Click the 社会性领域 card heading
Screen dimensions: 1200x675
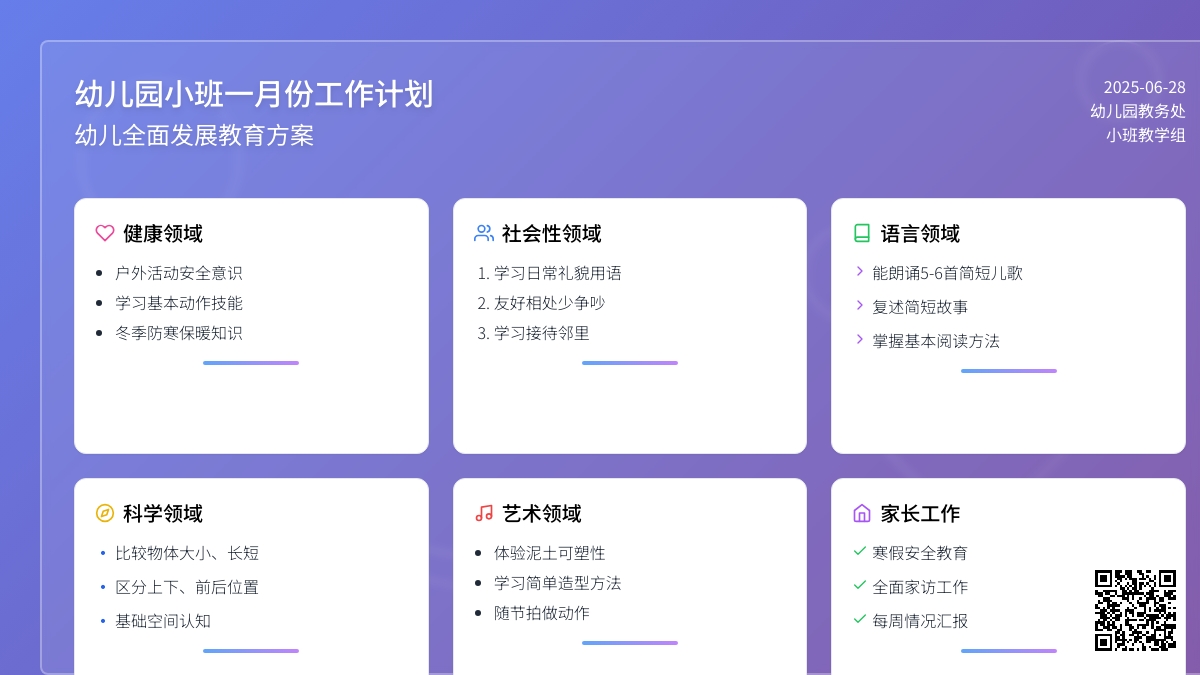point(552,234)
